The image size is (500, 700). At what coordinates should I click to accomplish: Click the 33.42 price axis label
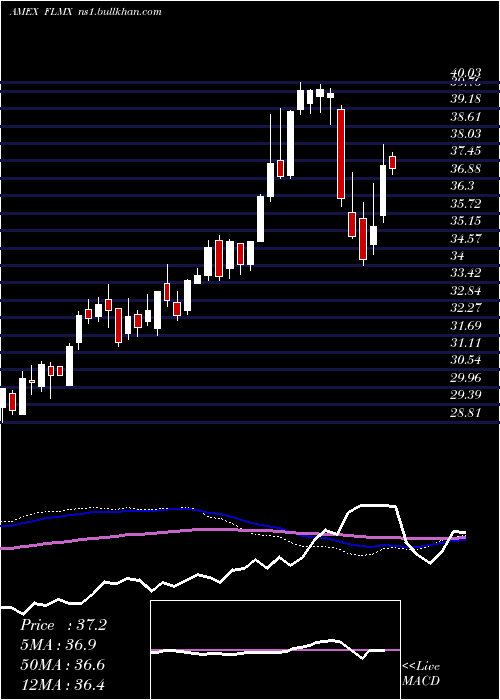click(465, 273)
